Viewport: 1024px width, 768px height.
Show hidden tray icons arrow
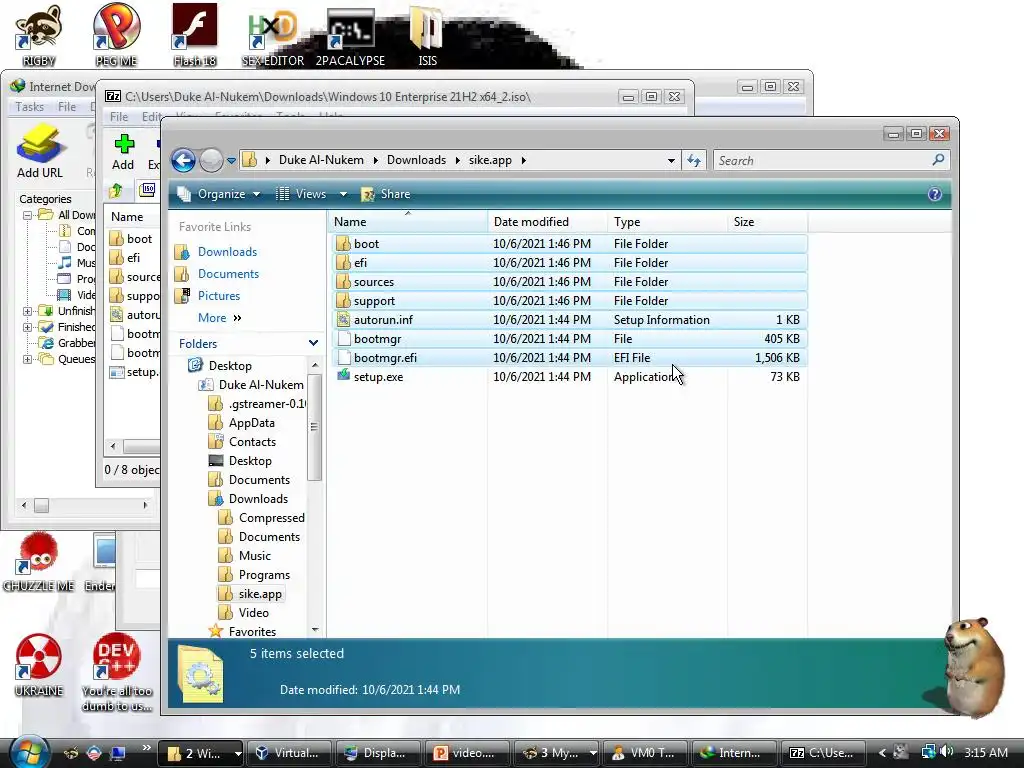point(882,752)
